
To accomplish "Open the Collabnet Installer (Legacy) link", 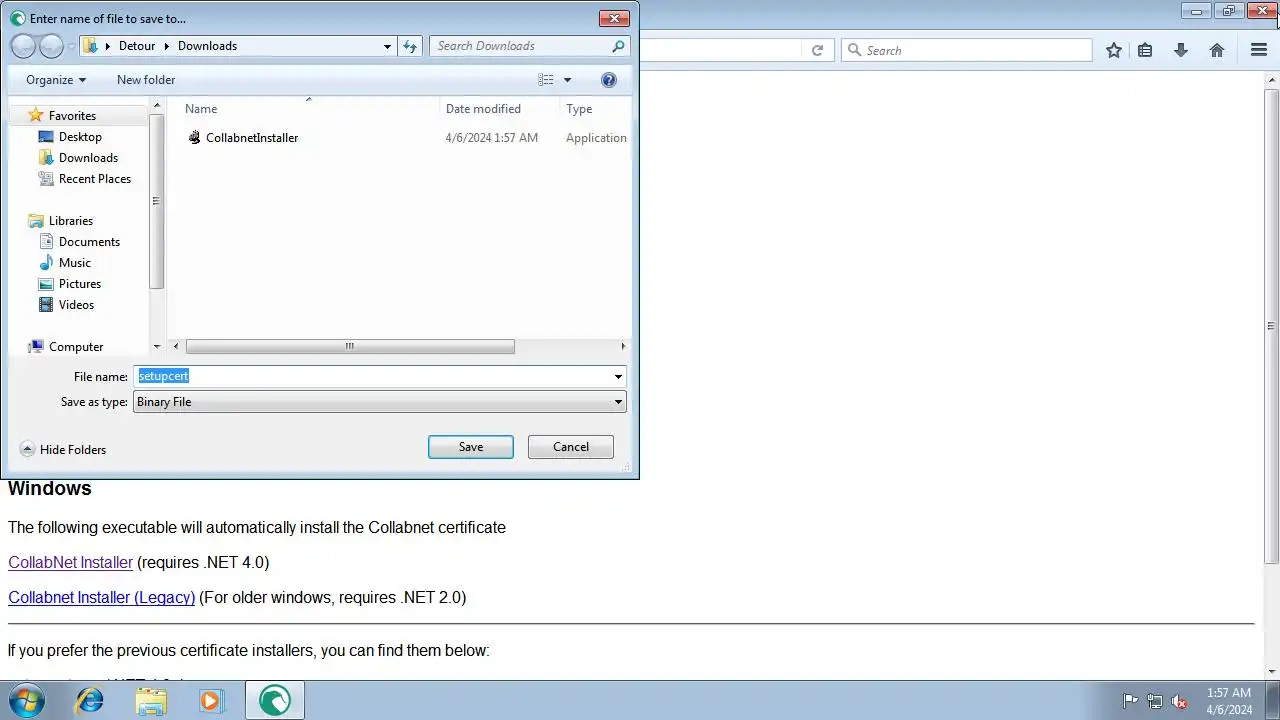I will pos(101,598).
